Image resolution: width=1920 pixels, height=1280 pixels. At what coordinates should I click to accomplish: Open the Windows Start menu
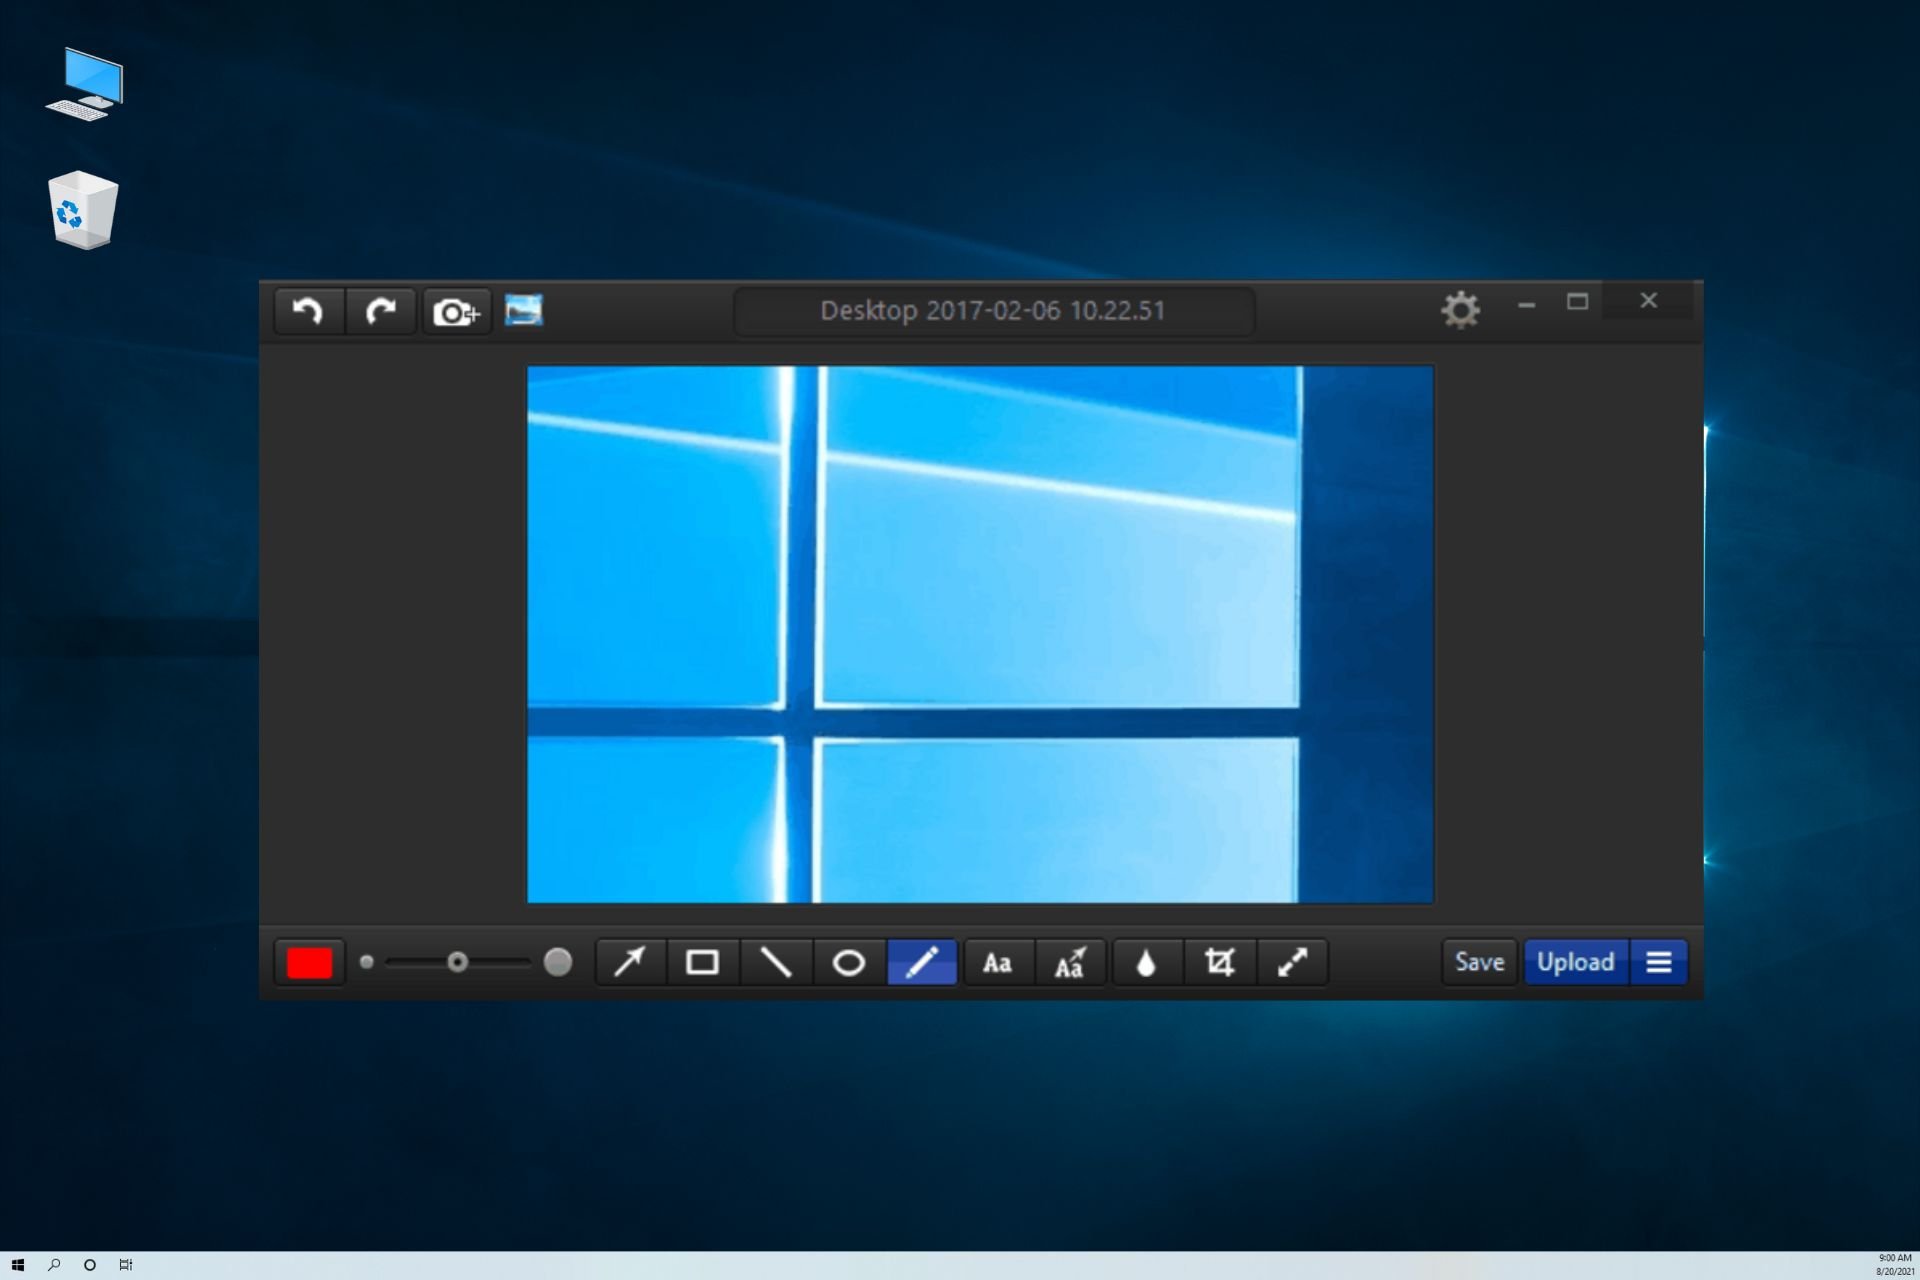(x=17, y=1265)
